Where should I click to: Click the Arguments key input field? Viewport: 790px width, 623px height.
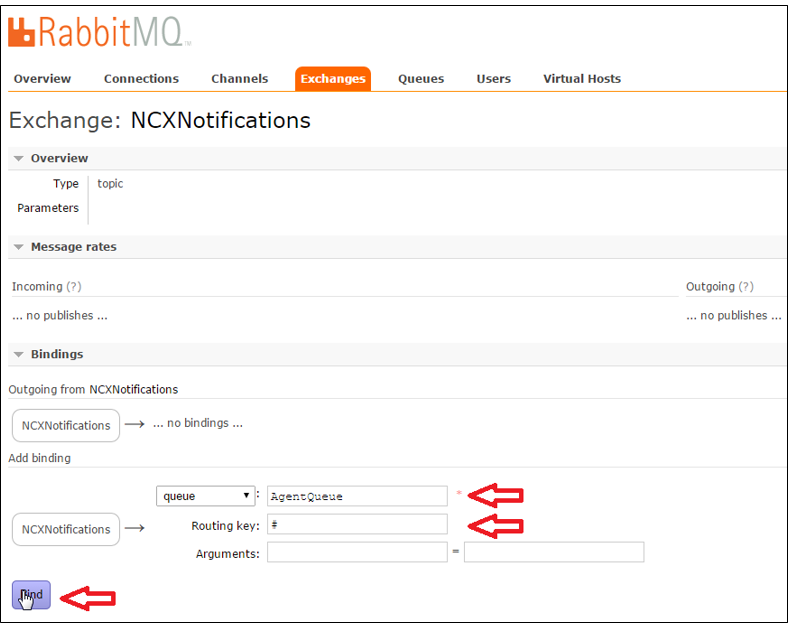pos(357,552)
